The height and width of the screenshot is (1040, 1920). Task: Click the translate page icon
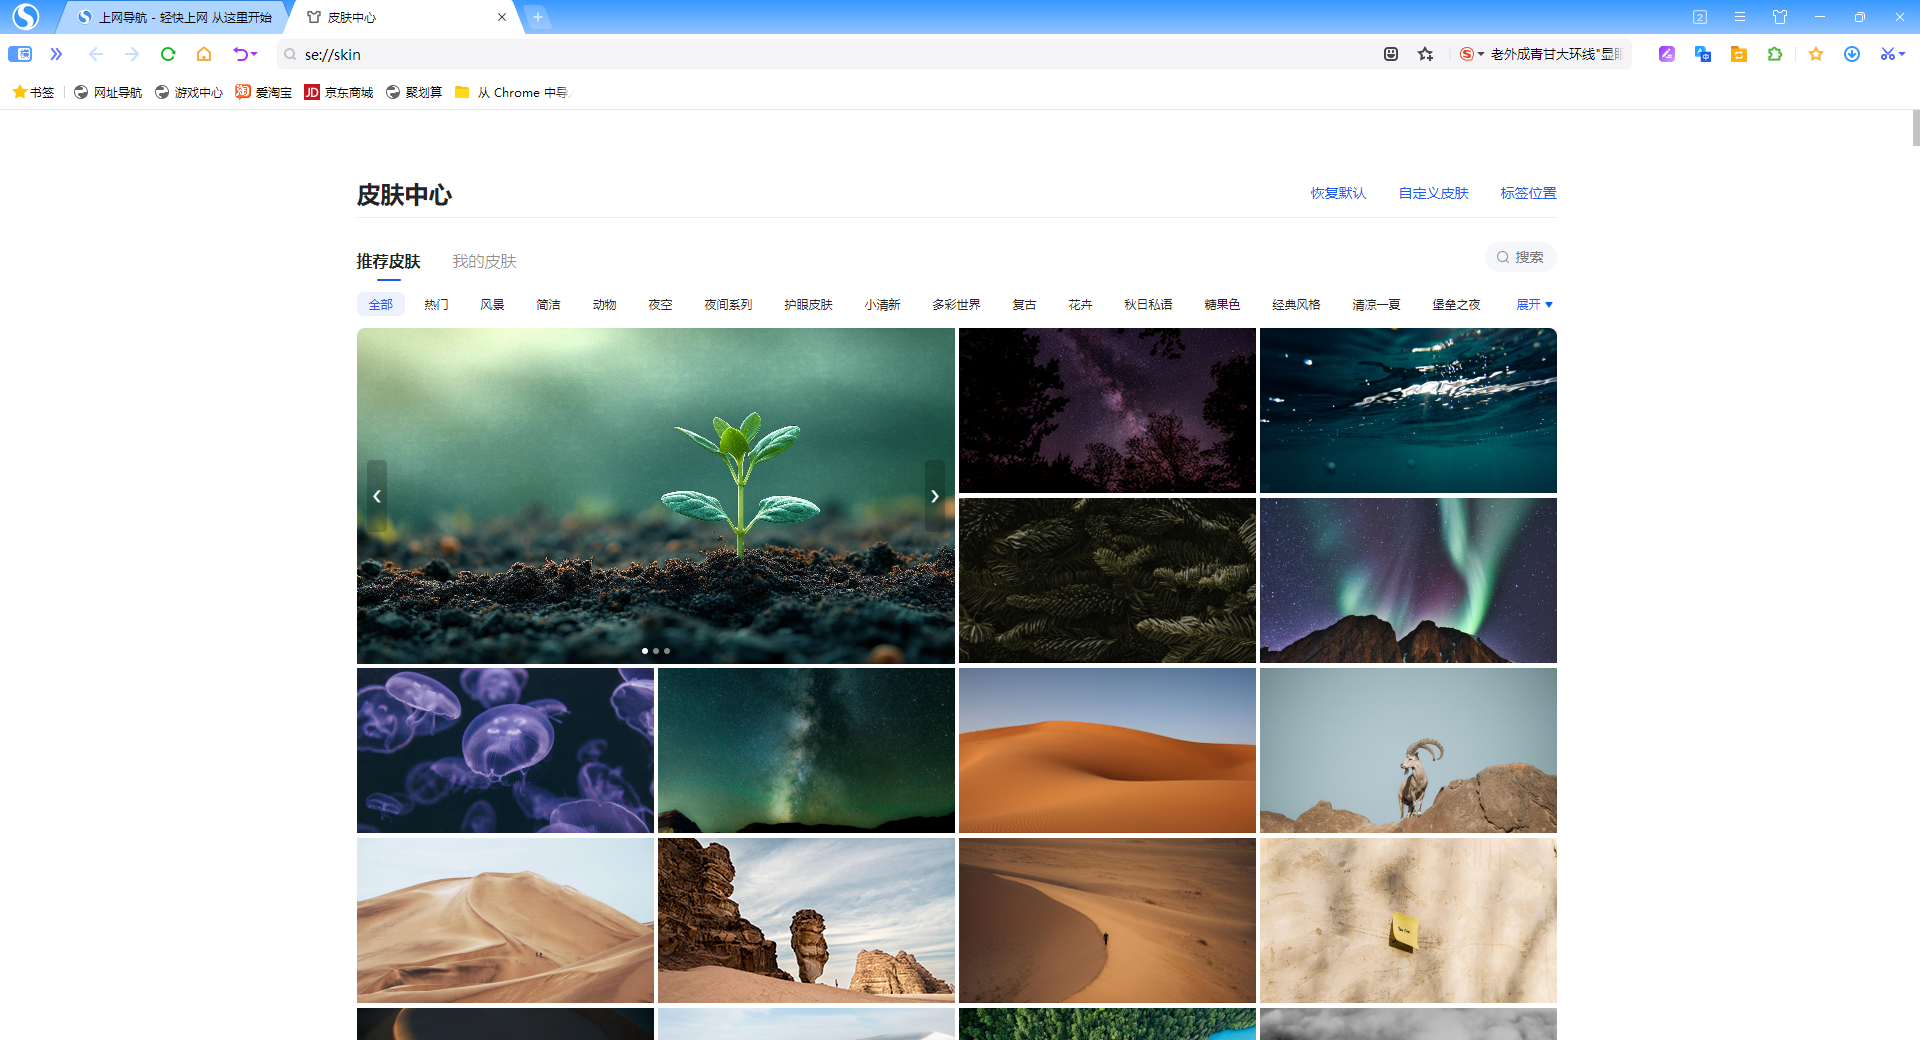pyautogui.click(x=1703, y=54)
